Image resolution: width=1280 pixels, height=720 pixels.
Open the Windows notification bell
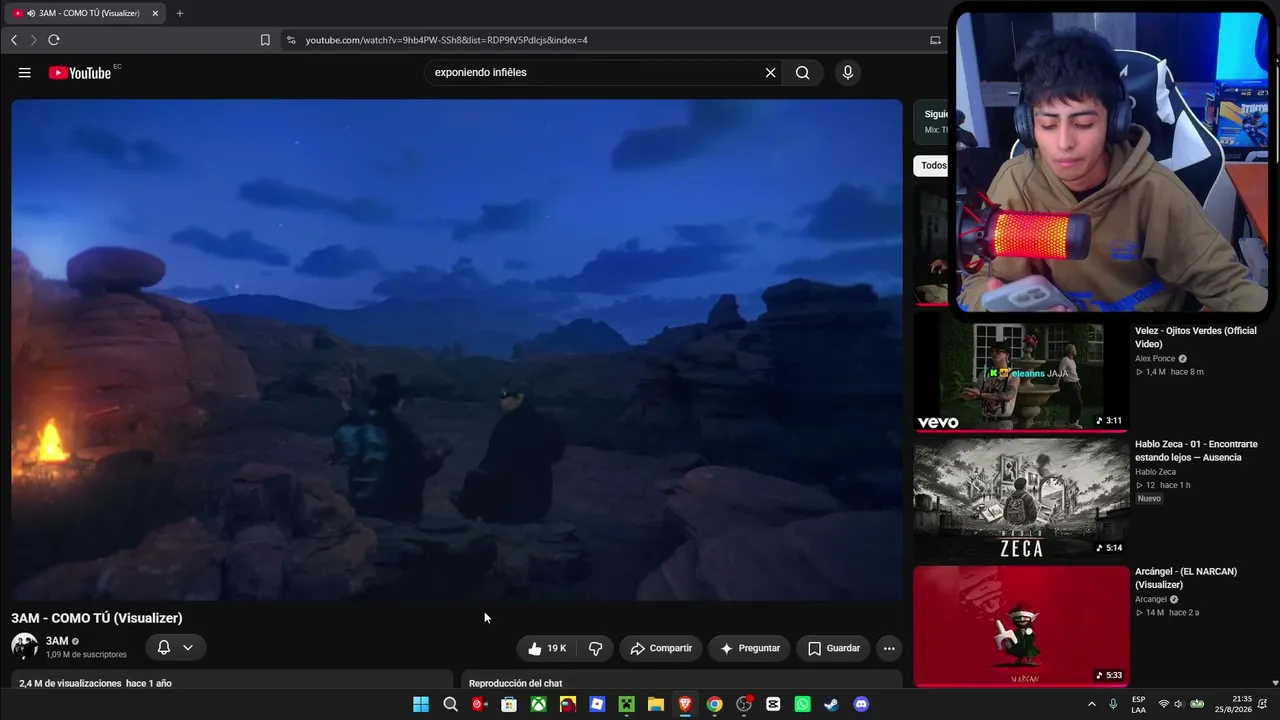tap(1263, 704)
